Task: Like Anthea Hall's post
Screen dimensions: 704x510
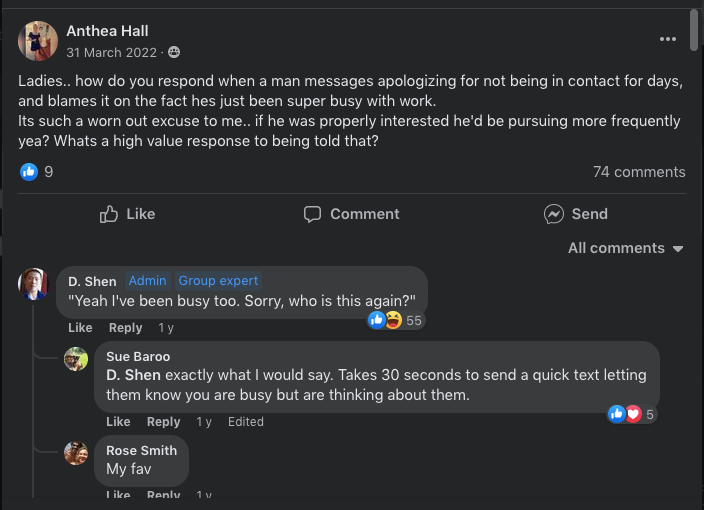Action: pos(127,214)
